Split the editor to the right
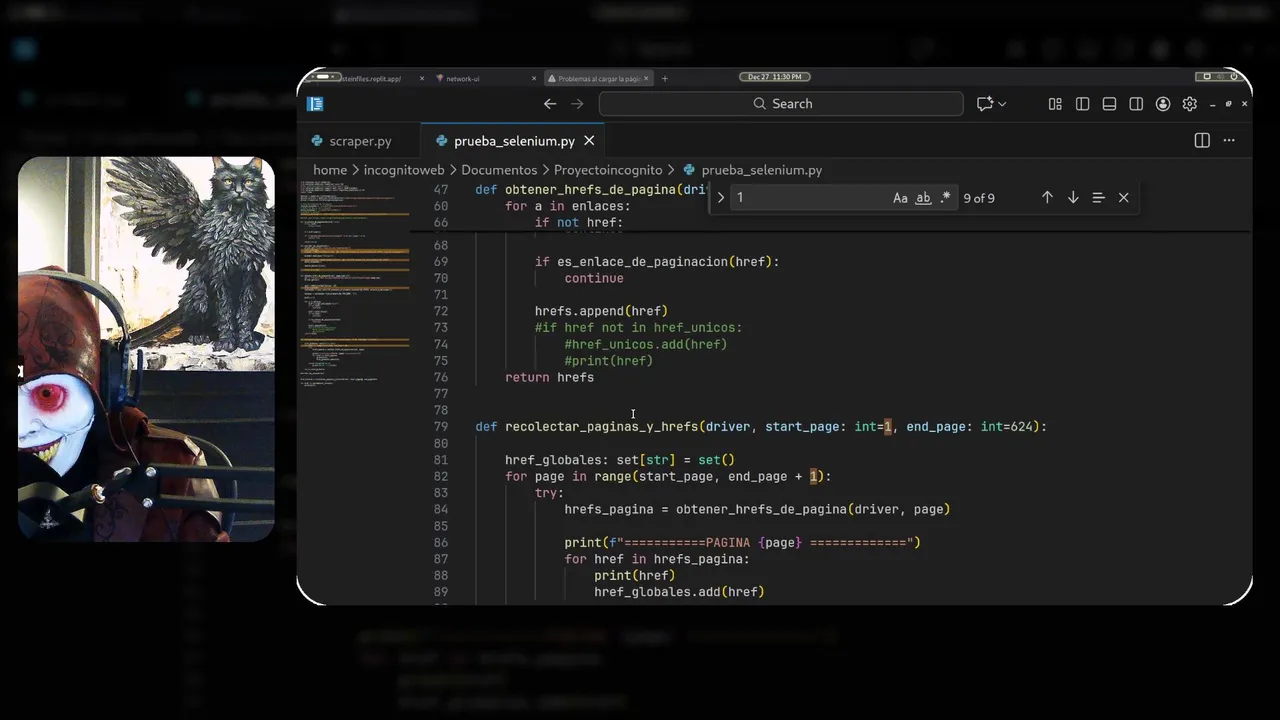 1202,141
